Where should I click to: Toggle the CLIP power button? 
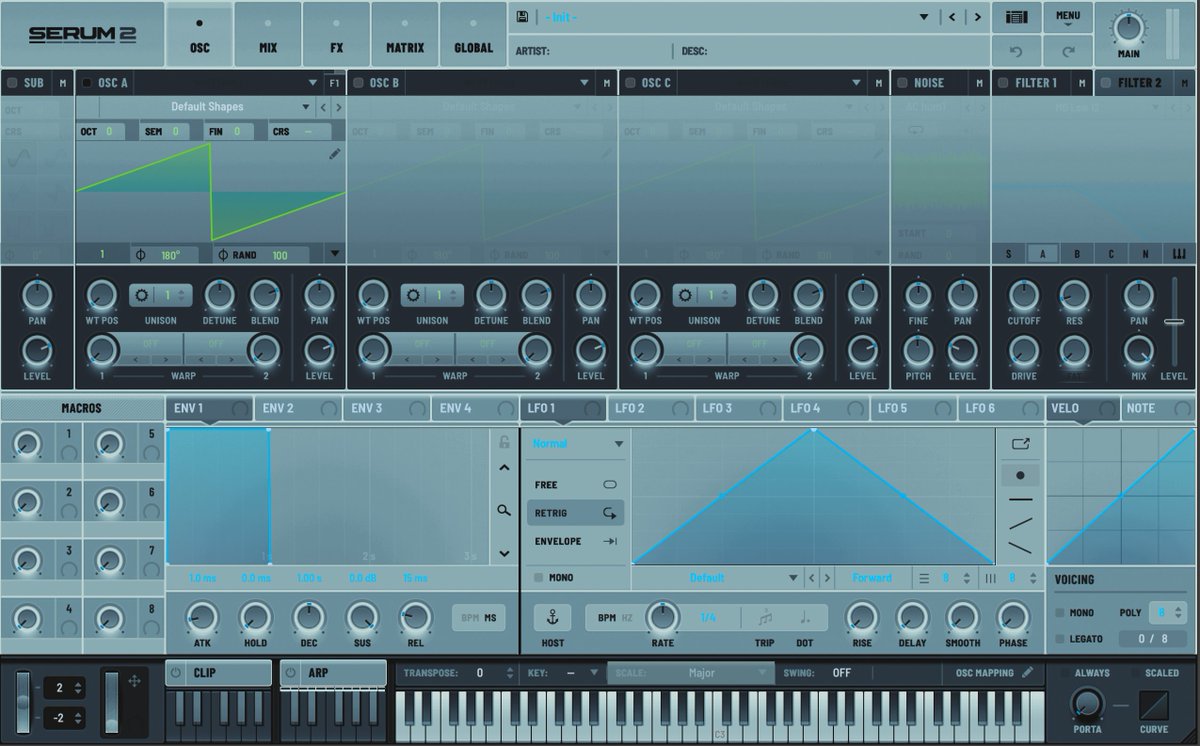(x=176, y=673)
